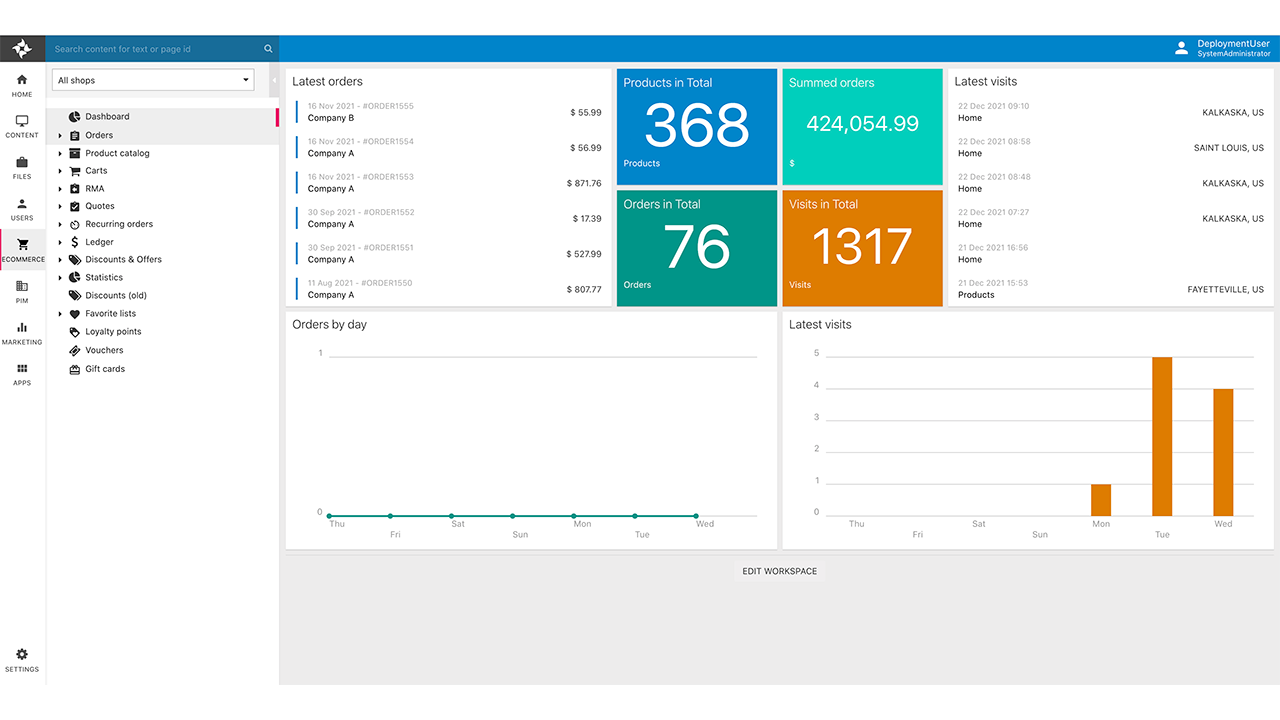This screenshot has height=720, width=1280.
Task: Select the Statistics speedometer icon
Action: click(74, 277)
